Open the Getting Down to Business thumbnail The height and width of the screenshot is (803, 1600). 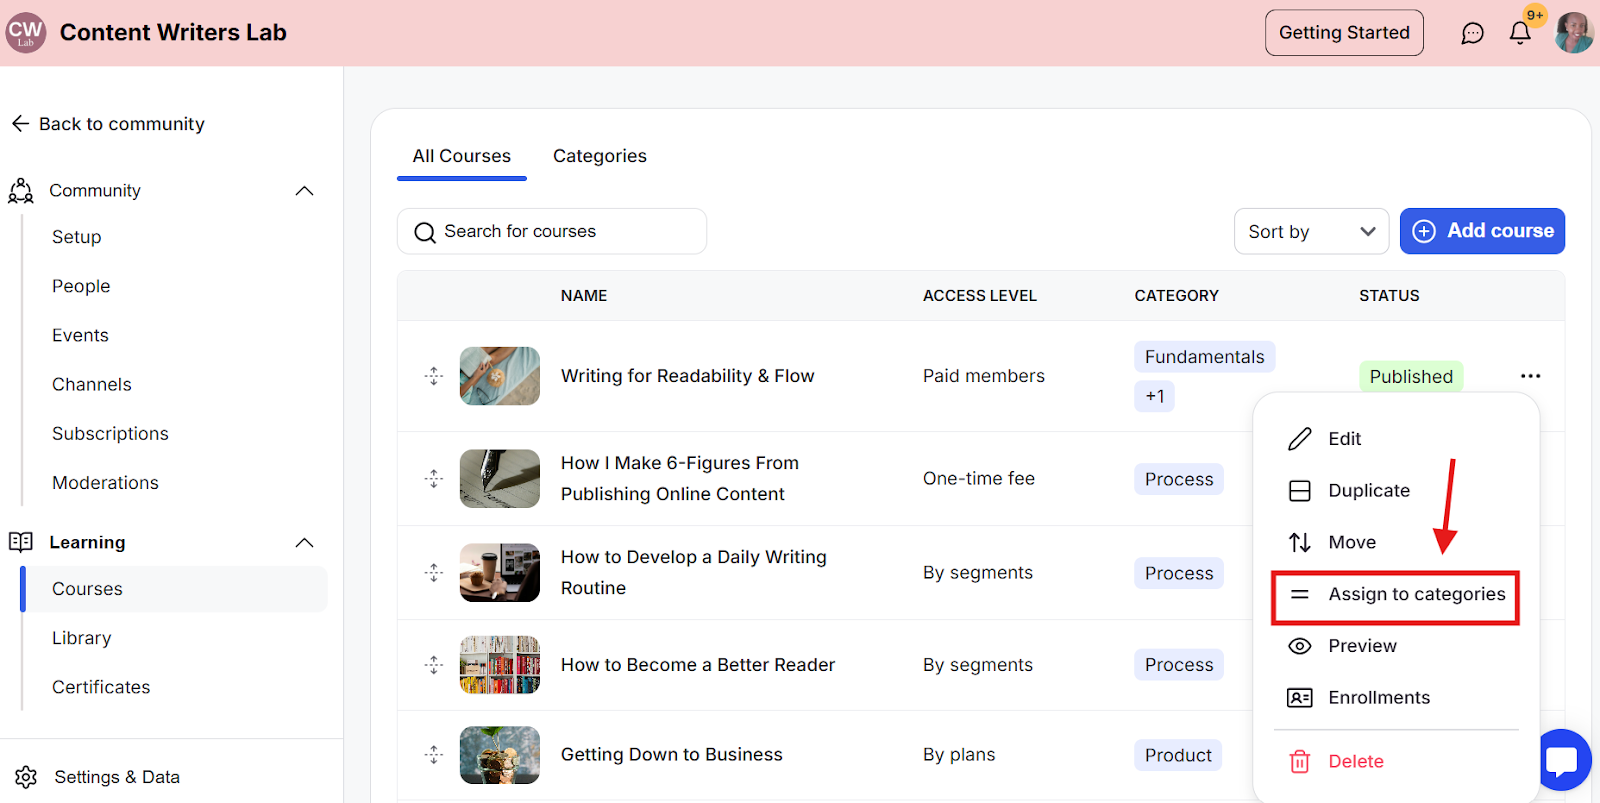500,755
